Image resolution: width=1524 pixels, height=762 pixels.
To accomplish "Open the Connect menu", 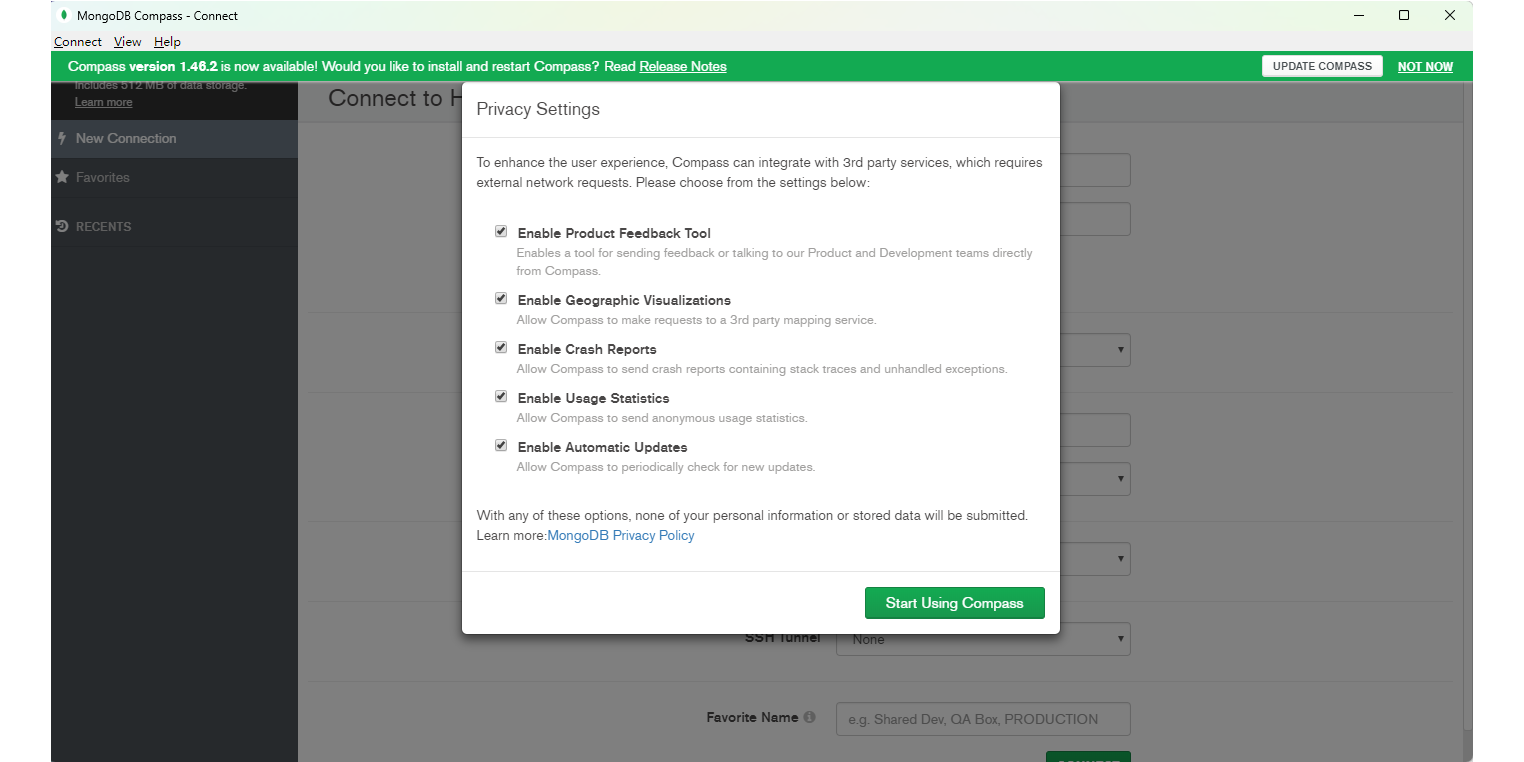I will click(77, 42).
